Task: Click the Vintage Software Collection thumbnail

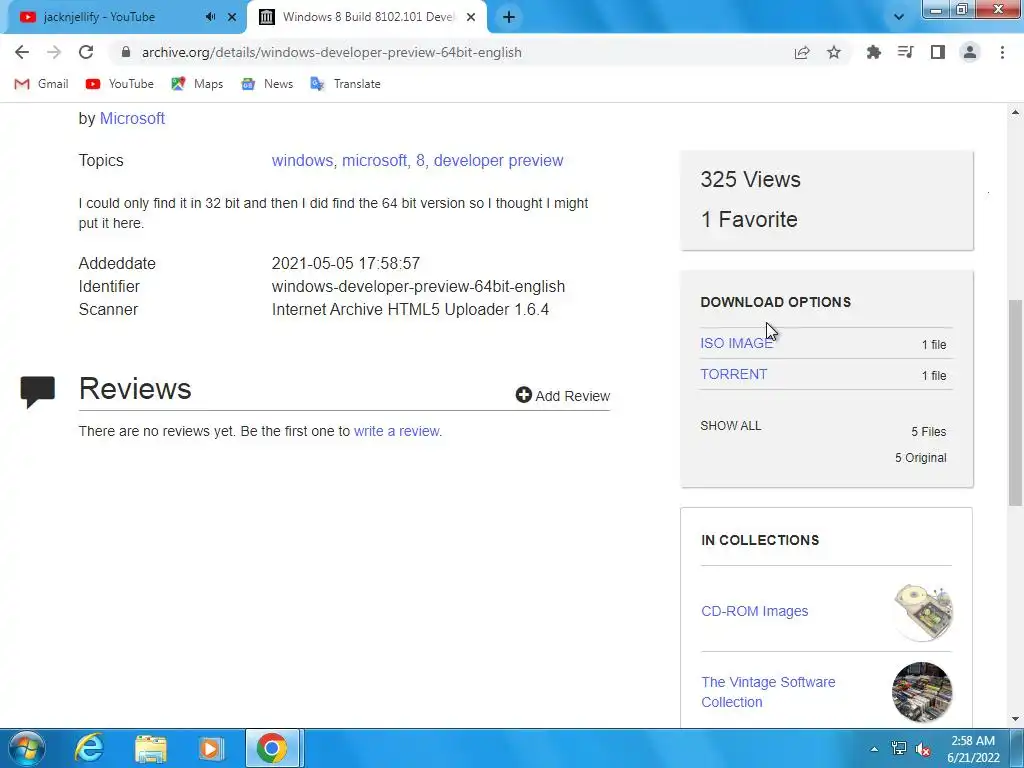Action: (x=922, y=692)
